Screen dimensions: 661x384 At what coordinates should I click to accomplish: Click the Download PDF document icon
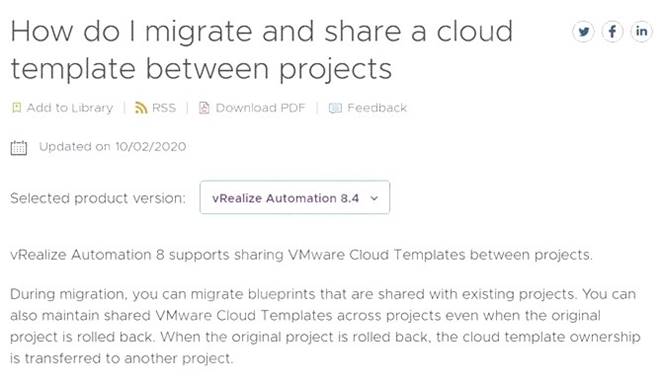[204, 108]
